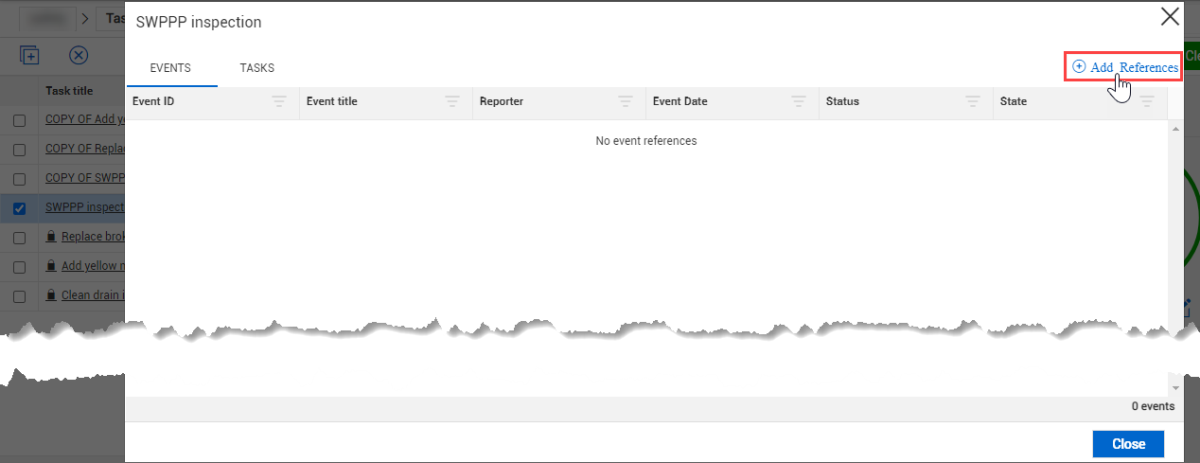Image resolution: width=1200 pixels, height=463 pixels.
Task: Click the Add References link
Action: click(x=1124, y=67)
